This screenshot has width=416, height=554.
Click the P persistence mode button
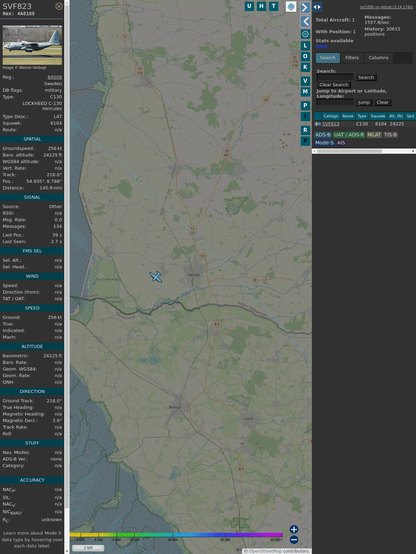click(x=305, y=105)
